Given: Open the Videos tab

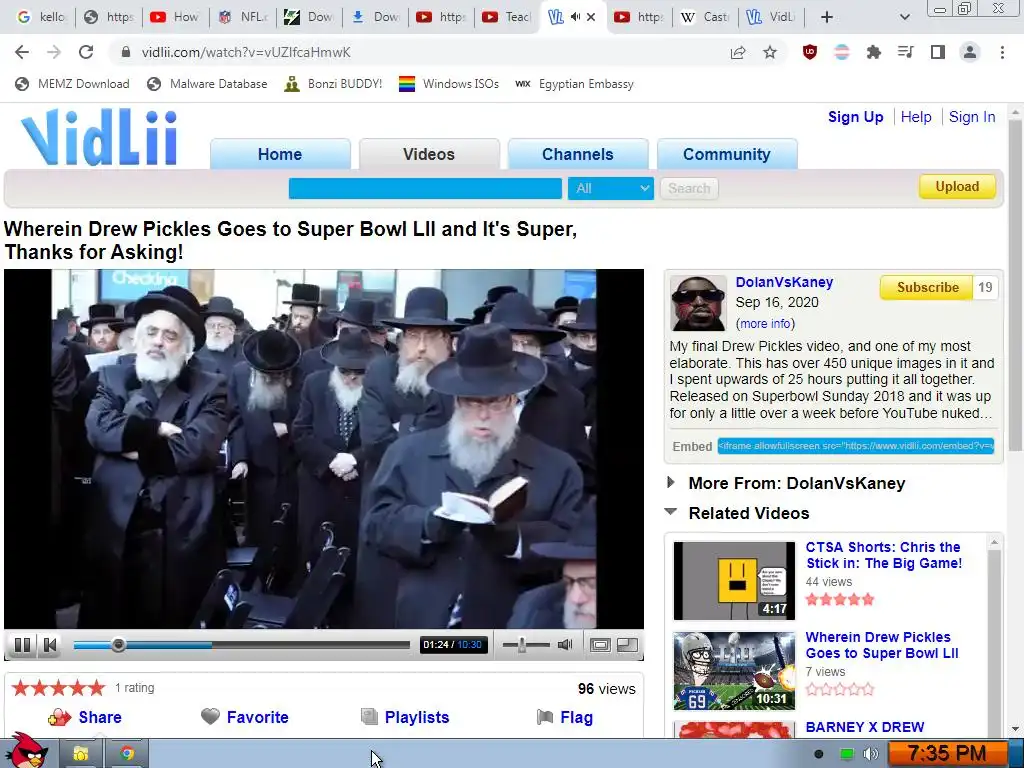Looking at the screenshot, I should pos(429,154).
